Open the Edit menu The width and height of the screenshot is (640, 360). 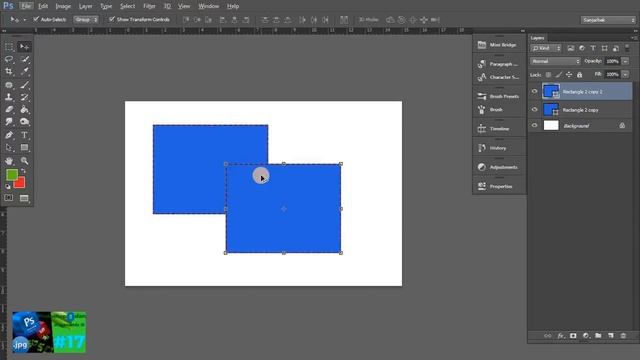pyautogui.click(x=43, y=6)
